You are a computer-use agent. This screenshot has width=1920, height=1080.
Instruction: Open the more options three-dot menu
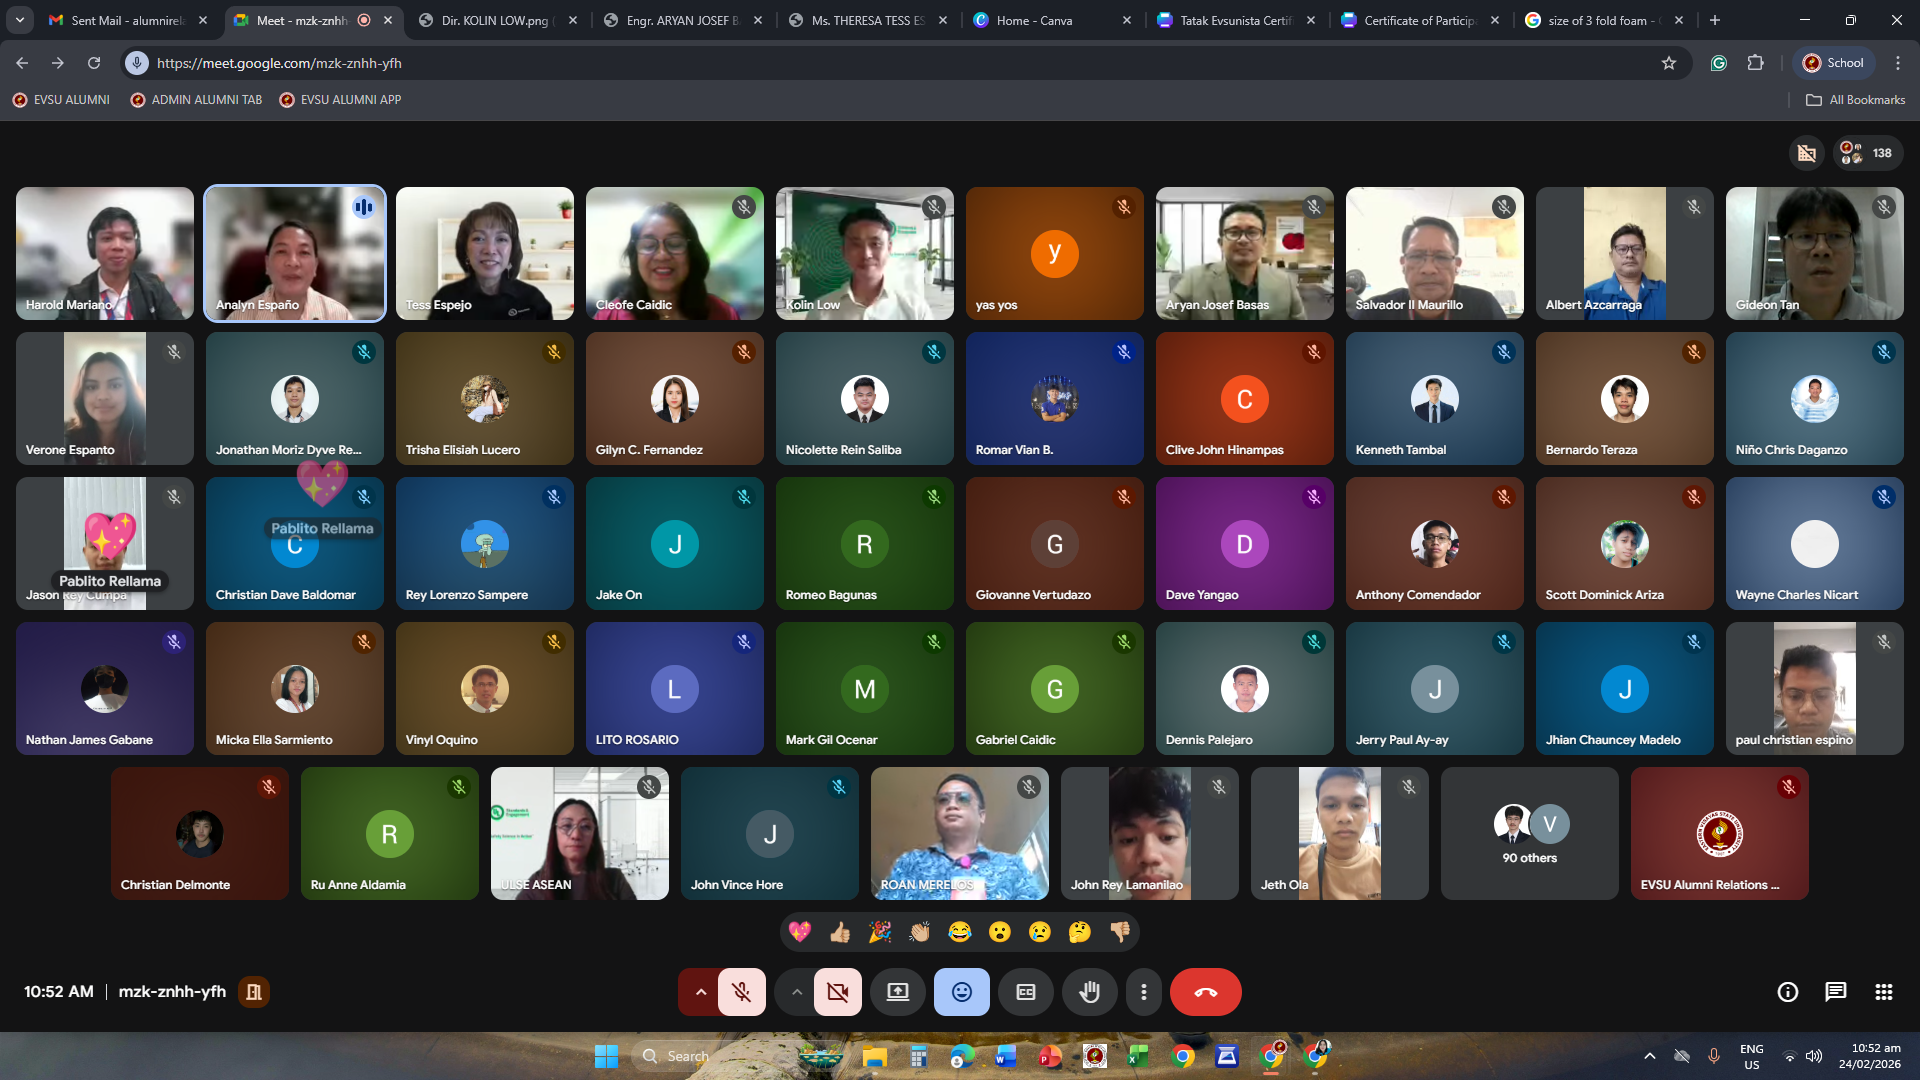(x=1143, y=992)
